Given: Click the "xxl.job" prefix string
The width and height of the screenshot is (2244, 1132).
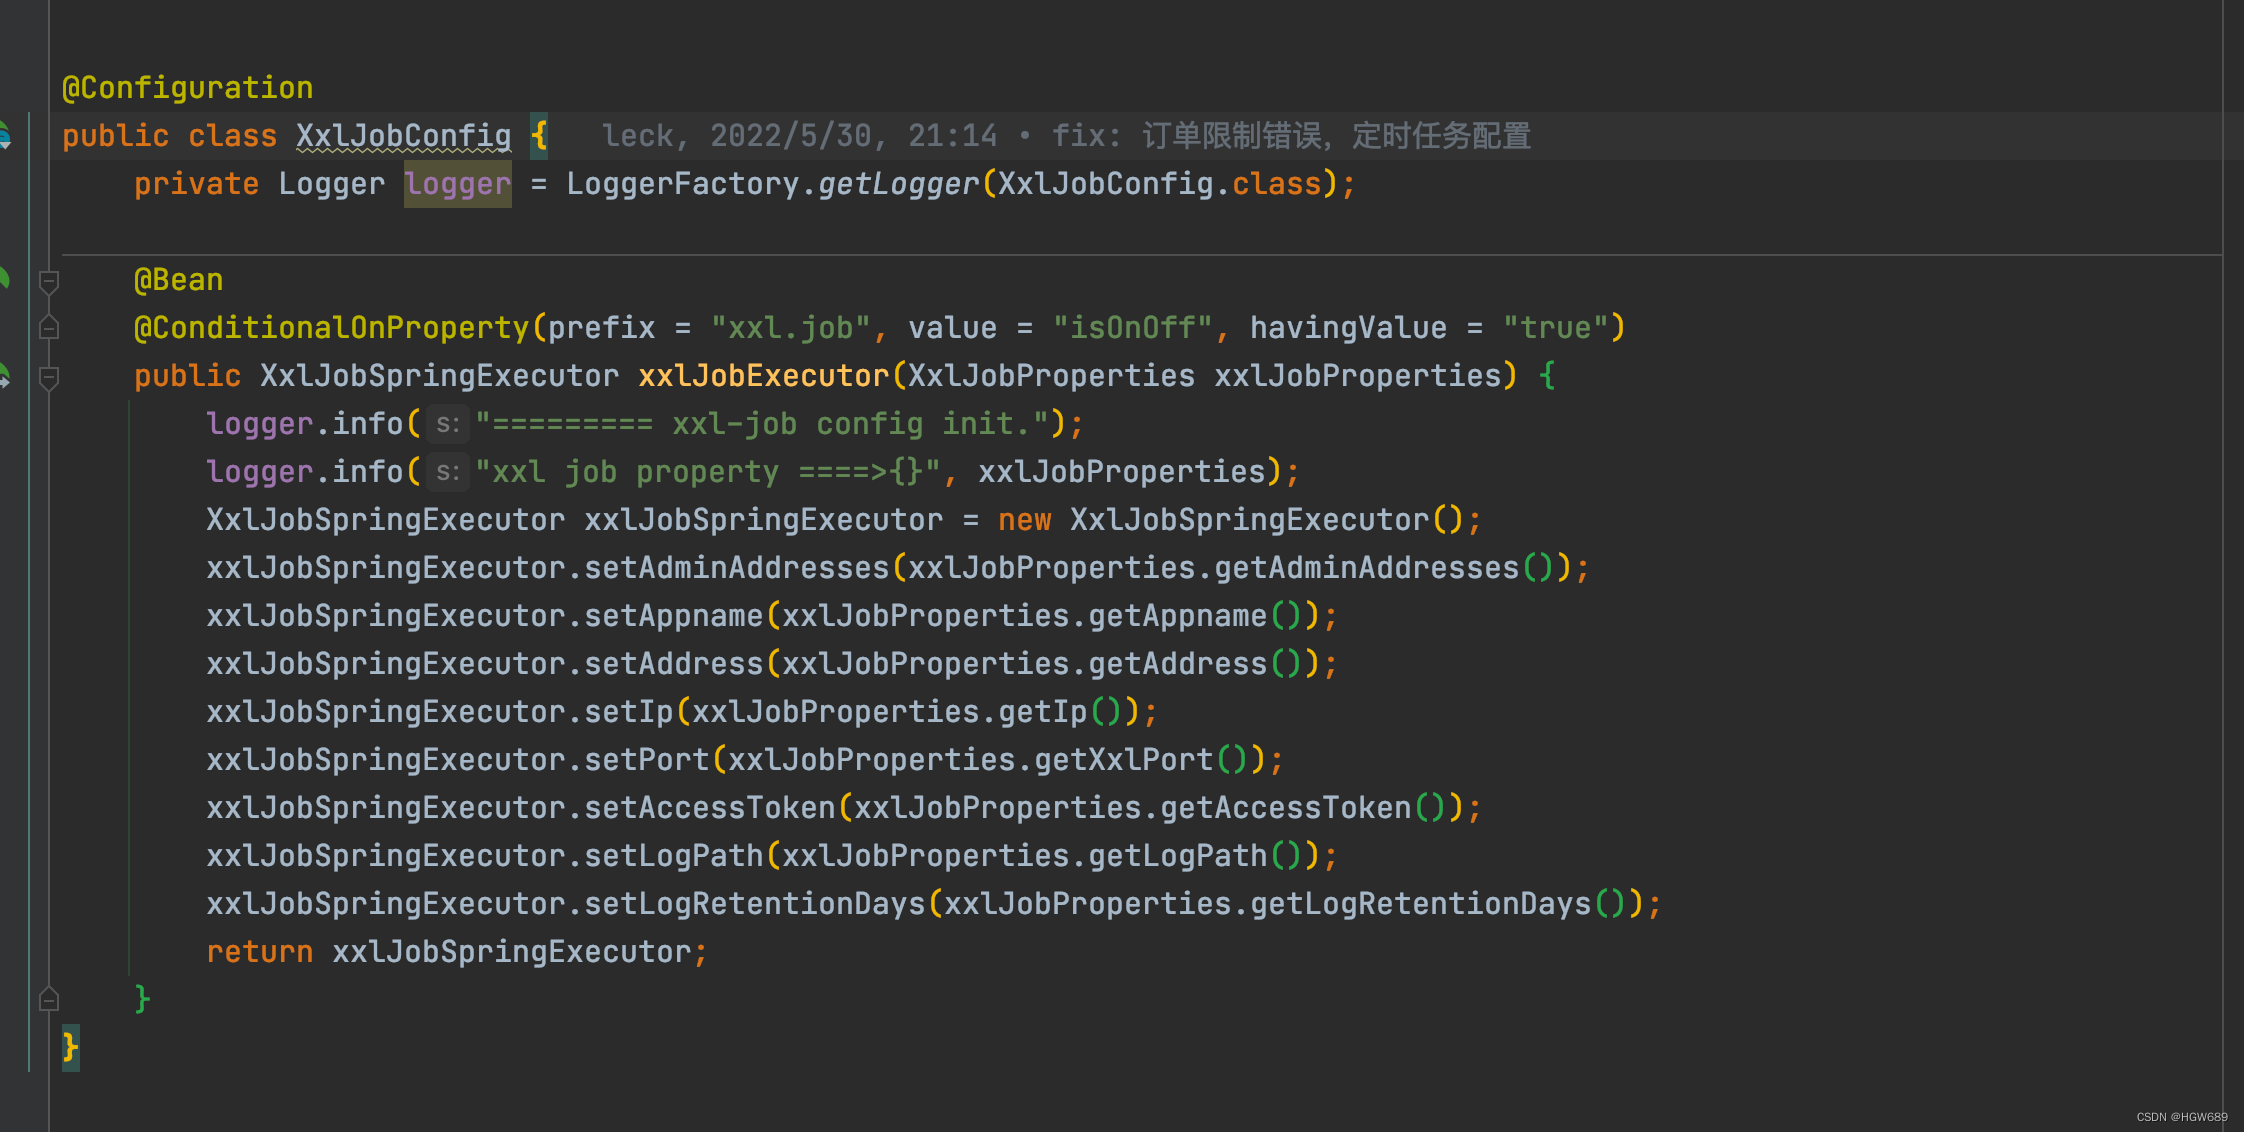Looking at the screenshot, I should point(791,328).
